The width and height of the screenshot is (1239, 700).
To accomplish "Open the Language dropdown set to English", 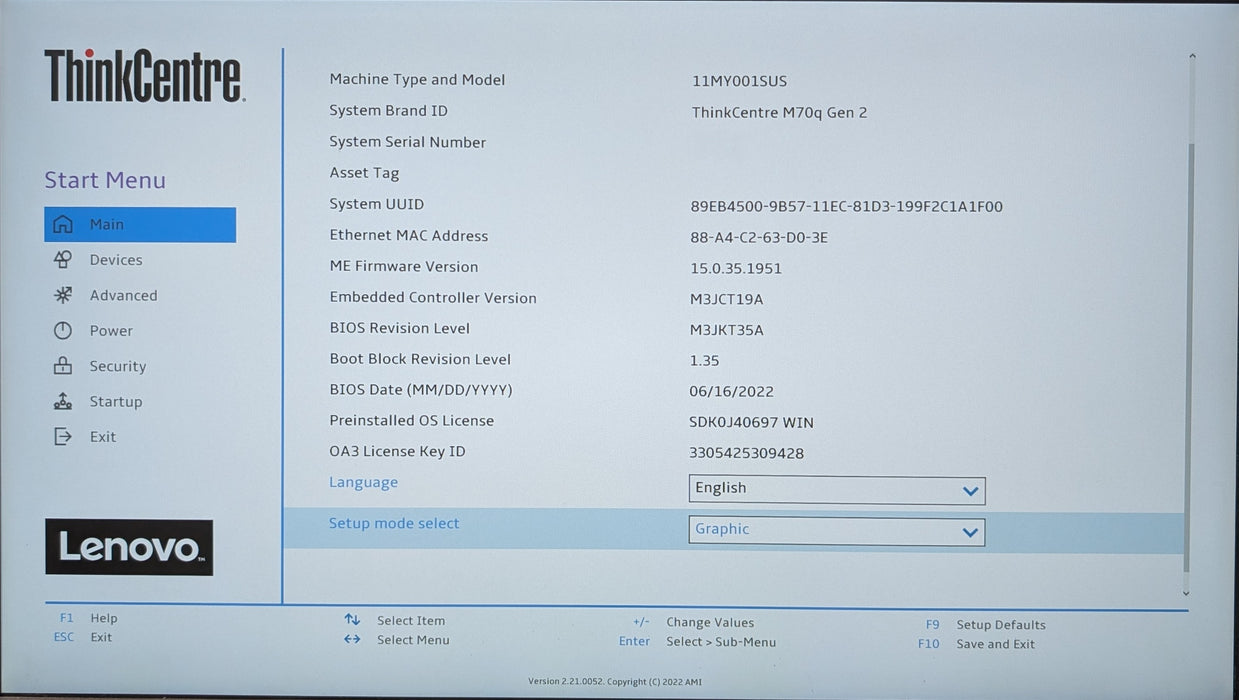I will [837, 489].
